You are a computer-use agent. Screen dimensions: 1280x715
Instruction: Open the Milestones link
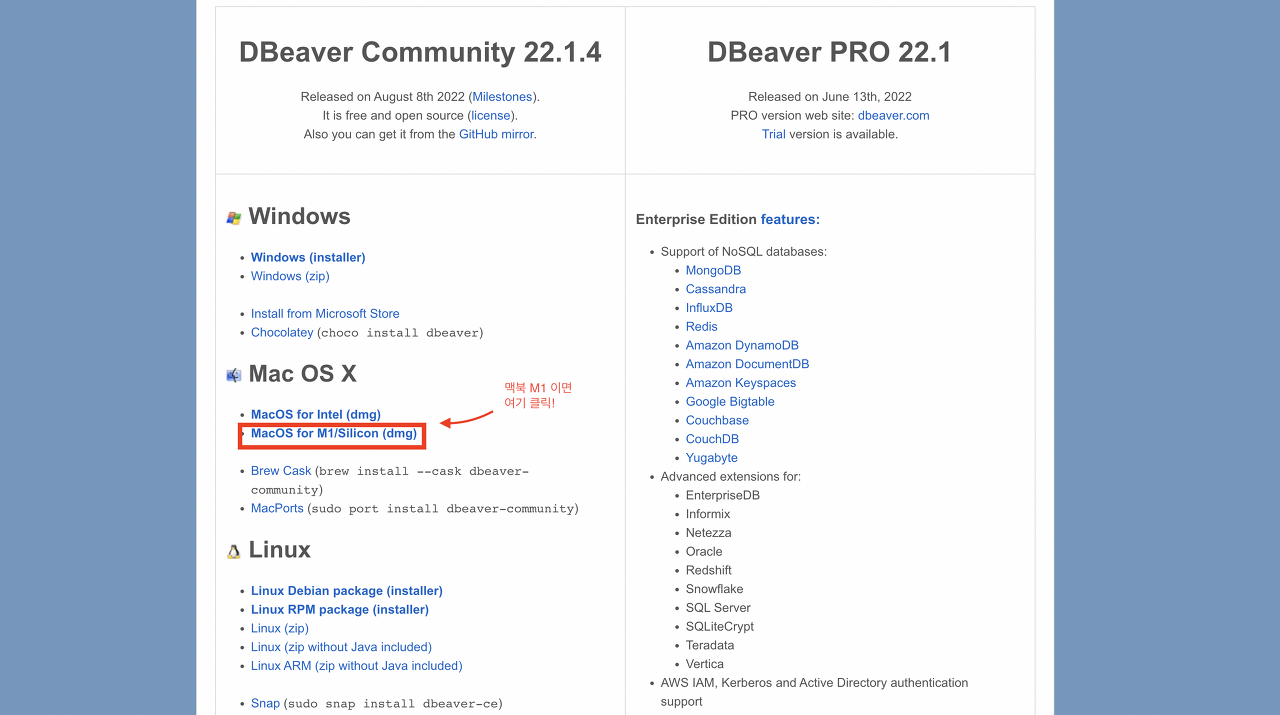(504, 97)
